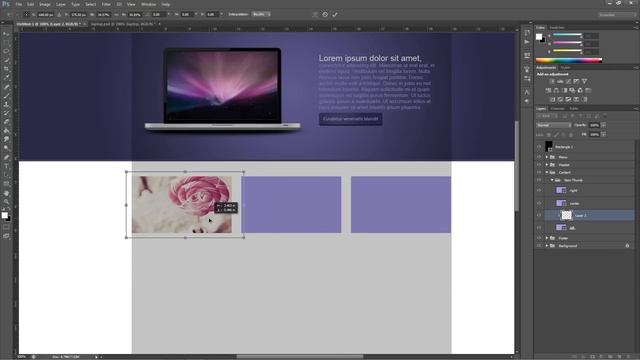Click the reference point location icon

tap(26, 14)
